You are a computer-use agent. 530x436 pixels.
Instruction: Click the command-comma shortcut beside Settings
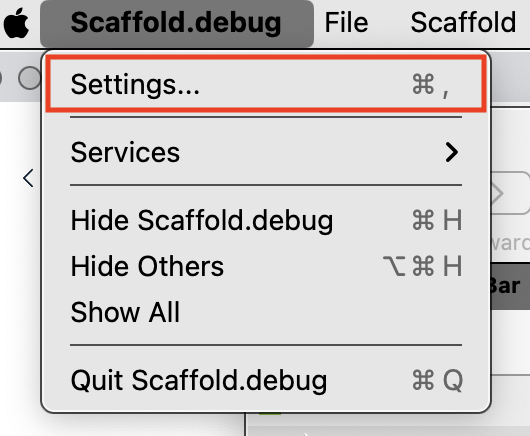tap(431, 84)
